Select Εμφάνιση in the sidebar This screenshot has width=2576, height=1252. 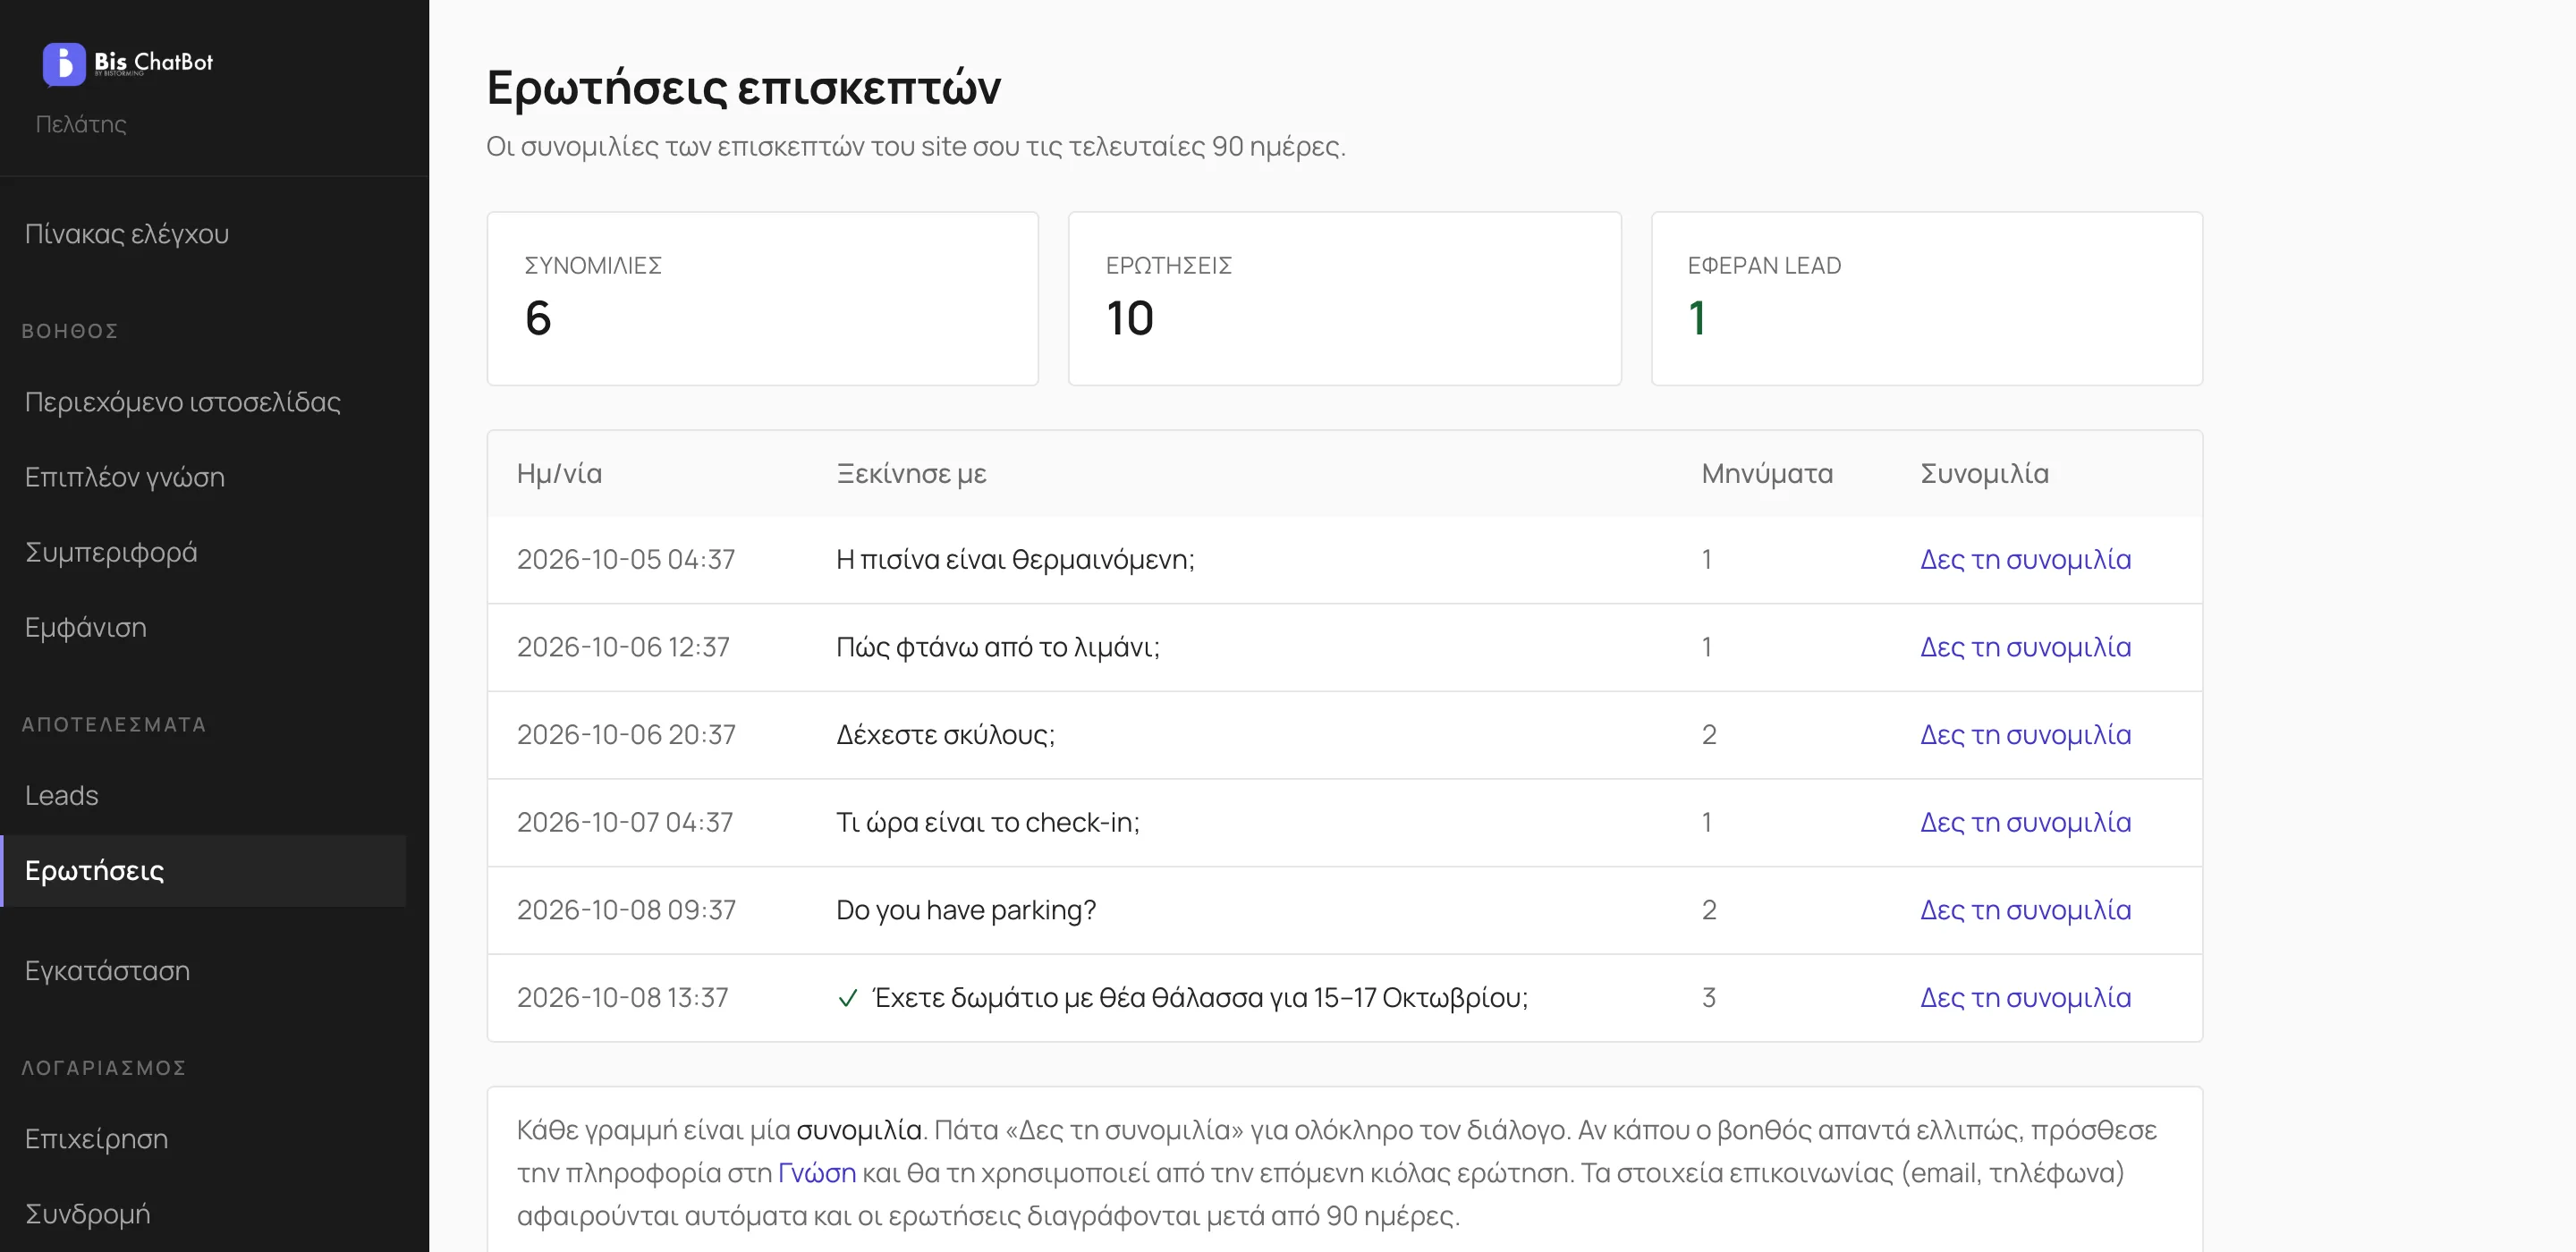click(86, 627)
